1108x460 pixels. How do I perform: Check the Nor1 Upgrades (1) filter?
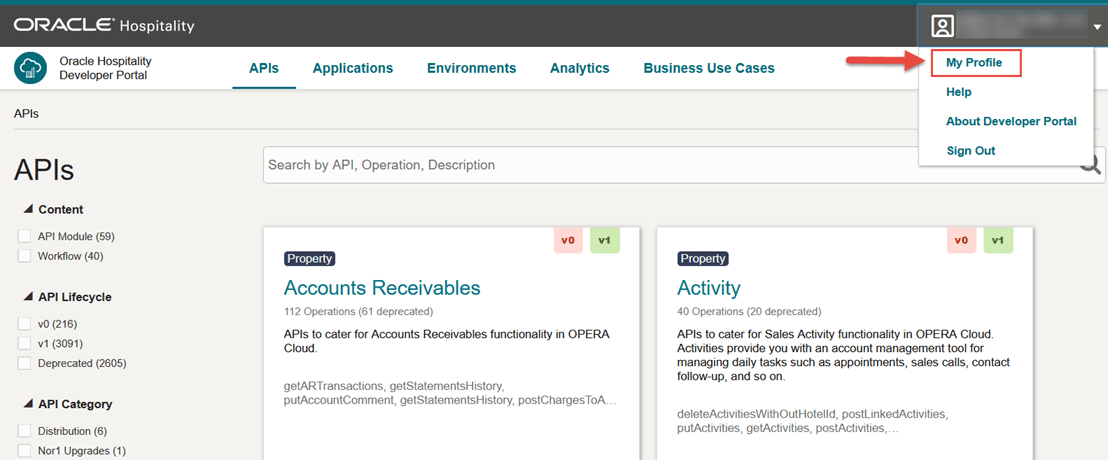pyautogui.click(x=25, y=451)
